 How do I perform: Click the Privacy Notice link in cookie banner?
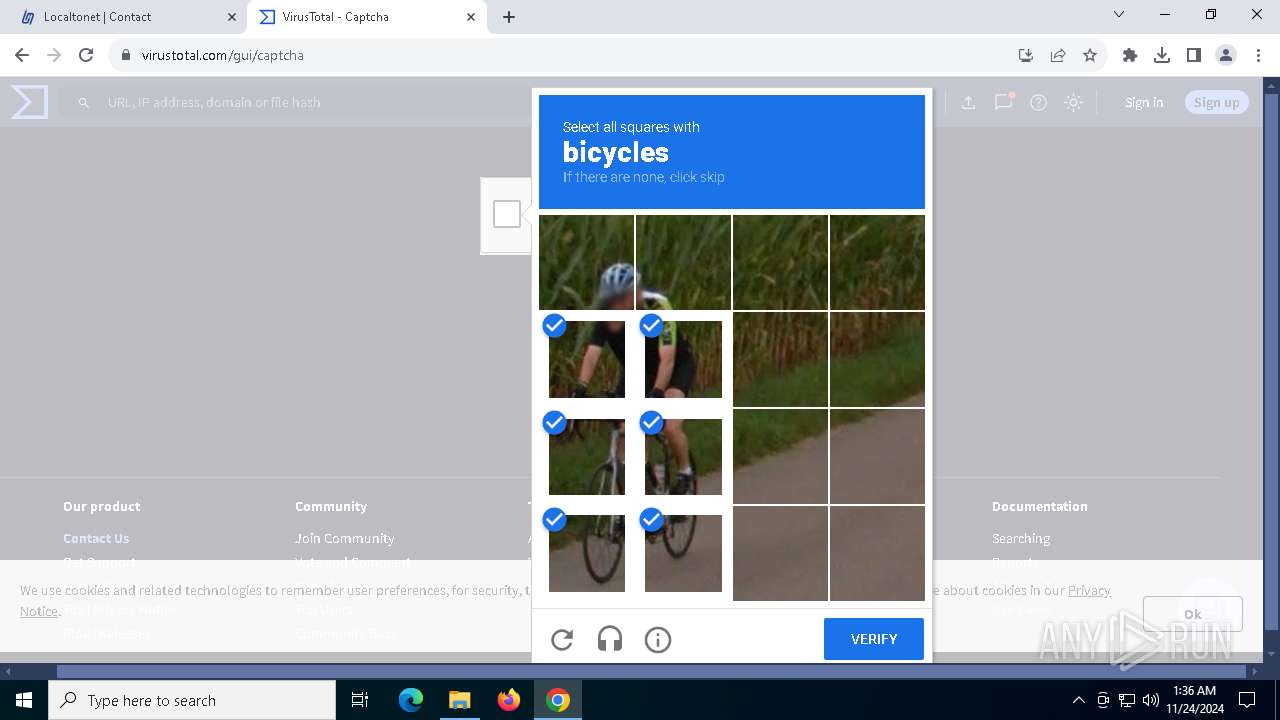(1088, 590)
